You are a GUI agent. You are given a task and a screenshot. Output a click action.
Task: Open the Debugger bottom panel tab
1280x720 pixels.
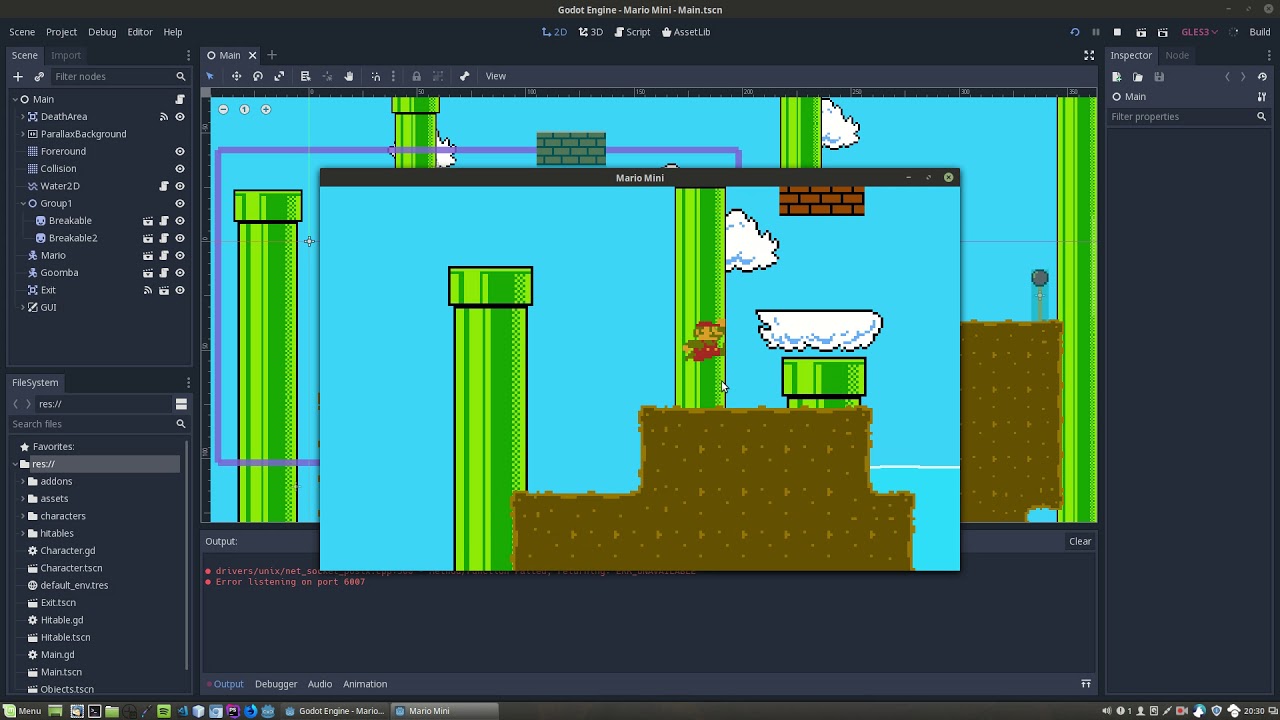276,684
